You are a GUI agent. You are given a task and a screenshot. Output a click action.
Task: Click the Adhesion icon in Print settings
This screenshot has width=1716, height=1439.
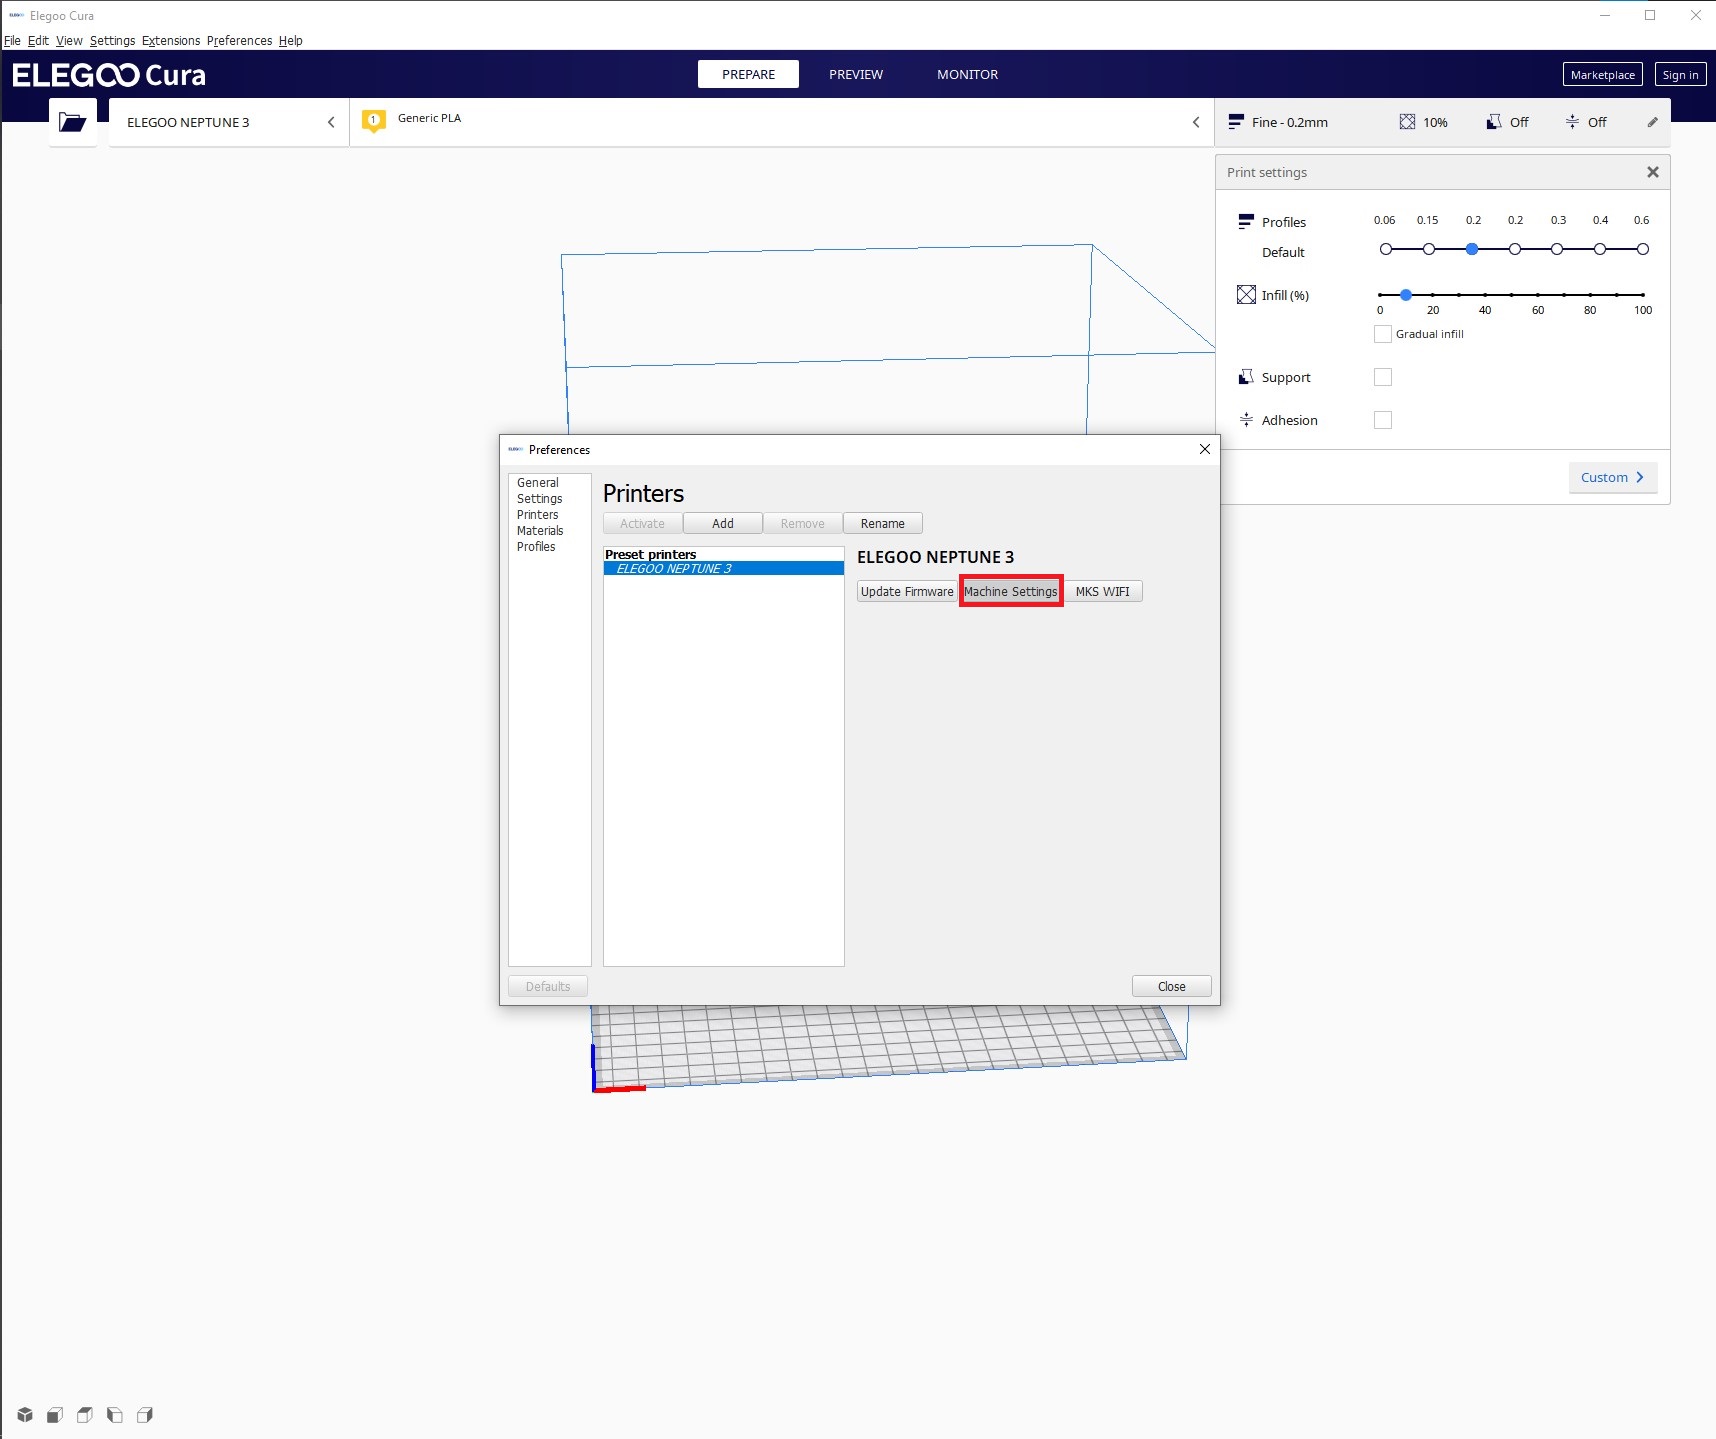pos(1246,420)
